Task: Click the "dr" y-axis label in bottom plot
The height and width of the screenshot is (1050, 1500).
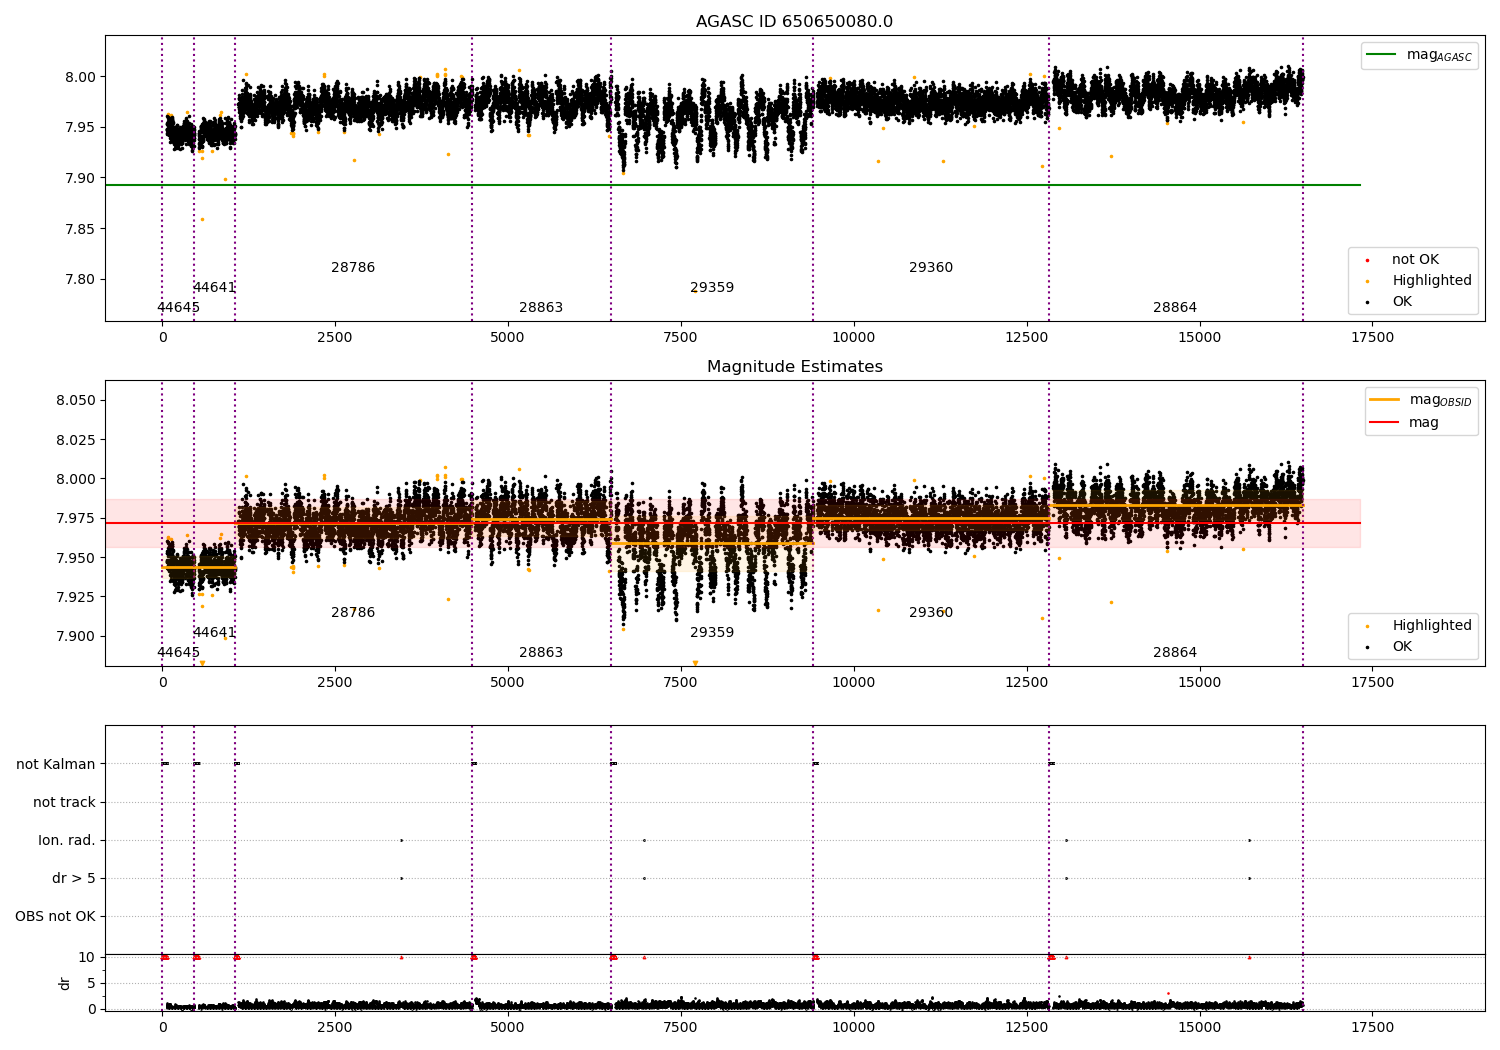Action: 65,983
